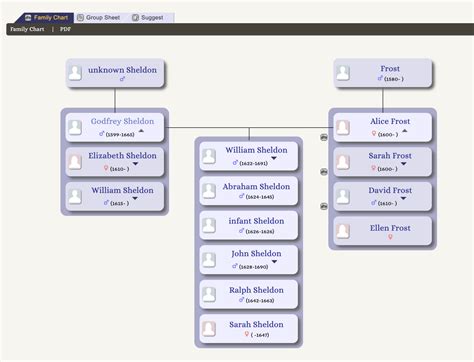Open the Abraham Sheldon name link
Viewport: 474px width, 362px height.
pyautogui.click(x=256, y=187)
